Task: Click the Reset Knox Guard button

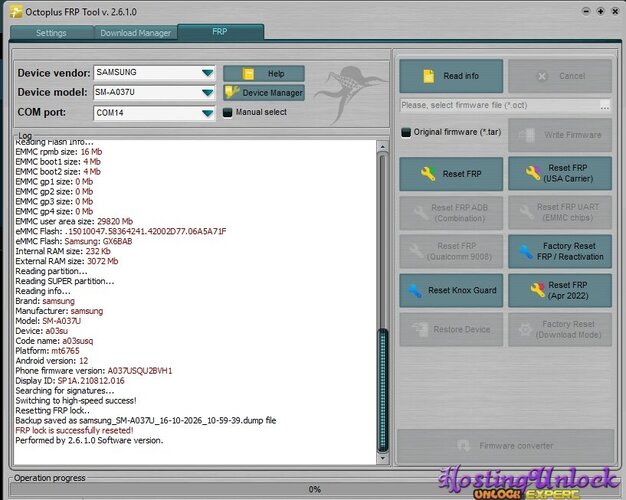Action: [x=451, y=290]
